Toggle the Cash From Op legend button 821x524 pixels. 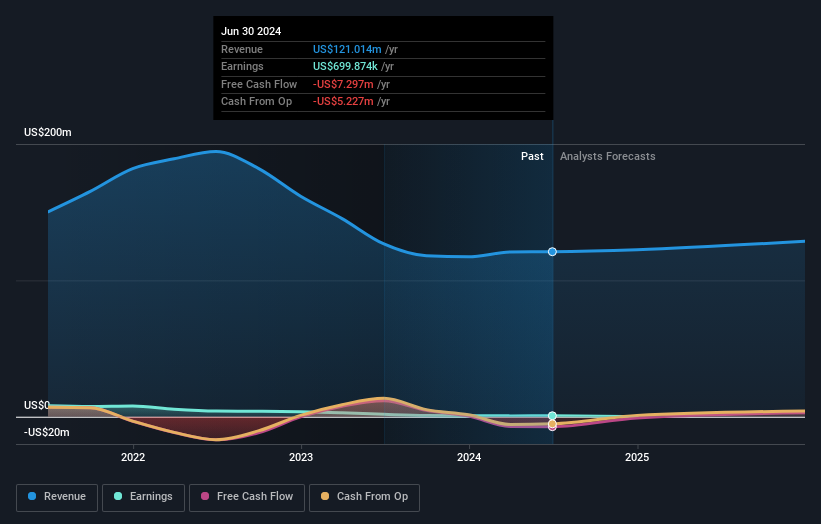364,497
